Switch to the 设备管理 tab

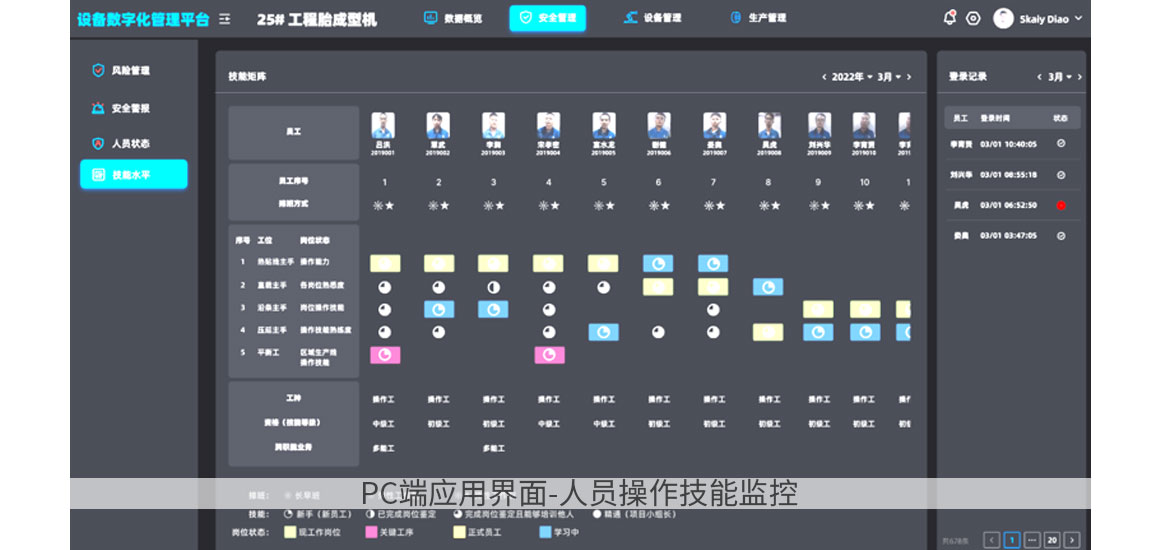coord(652,18)
